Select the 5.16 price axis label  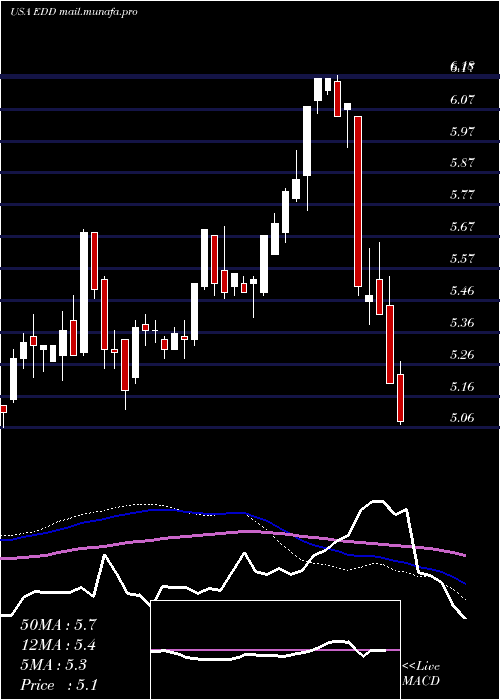pos(462,386)
